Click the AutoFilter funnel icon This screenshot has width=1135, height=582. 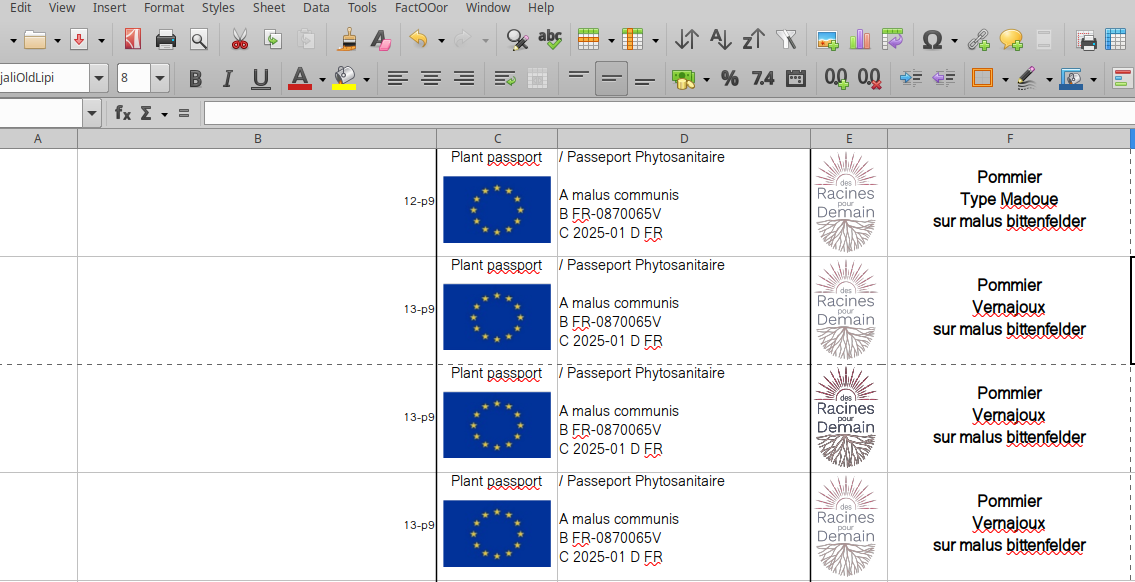click(787, 40)
